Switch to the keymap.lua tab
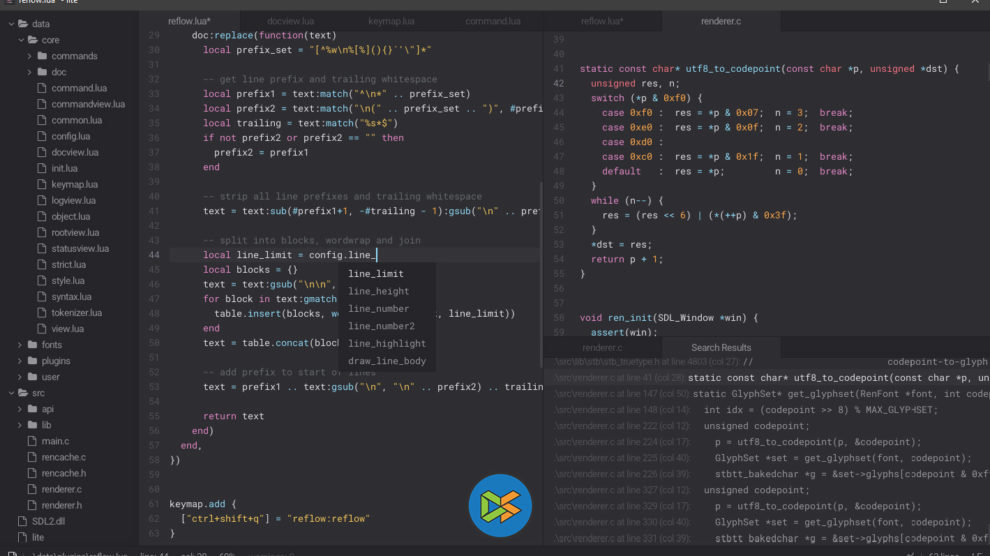 [391, 21]
